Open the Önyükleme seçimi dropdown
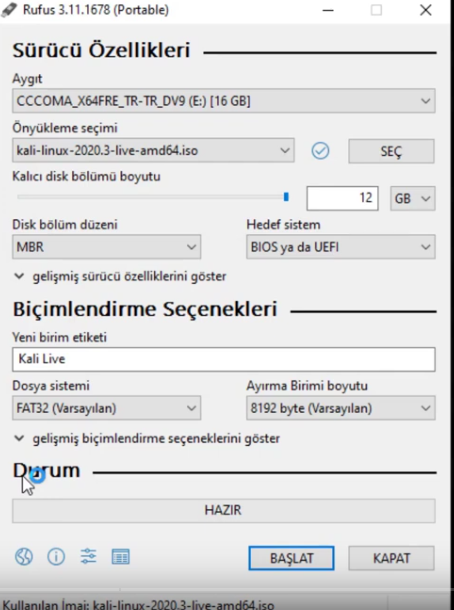This screenshot has height=610, width=454. coord(153,150)
